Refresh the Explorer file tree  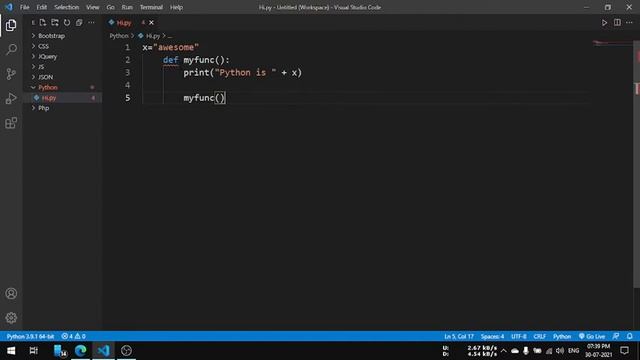tap(67, 22)
